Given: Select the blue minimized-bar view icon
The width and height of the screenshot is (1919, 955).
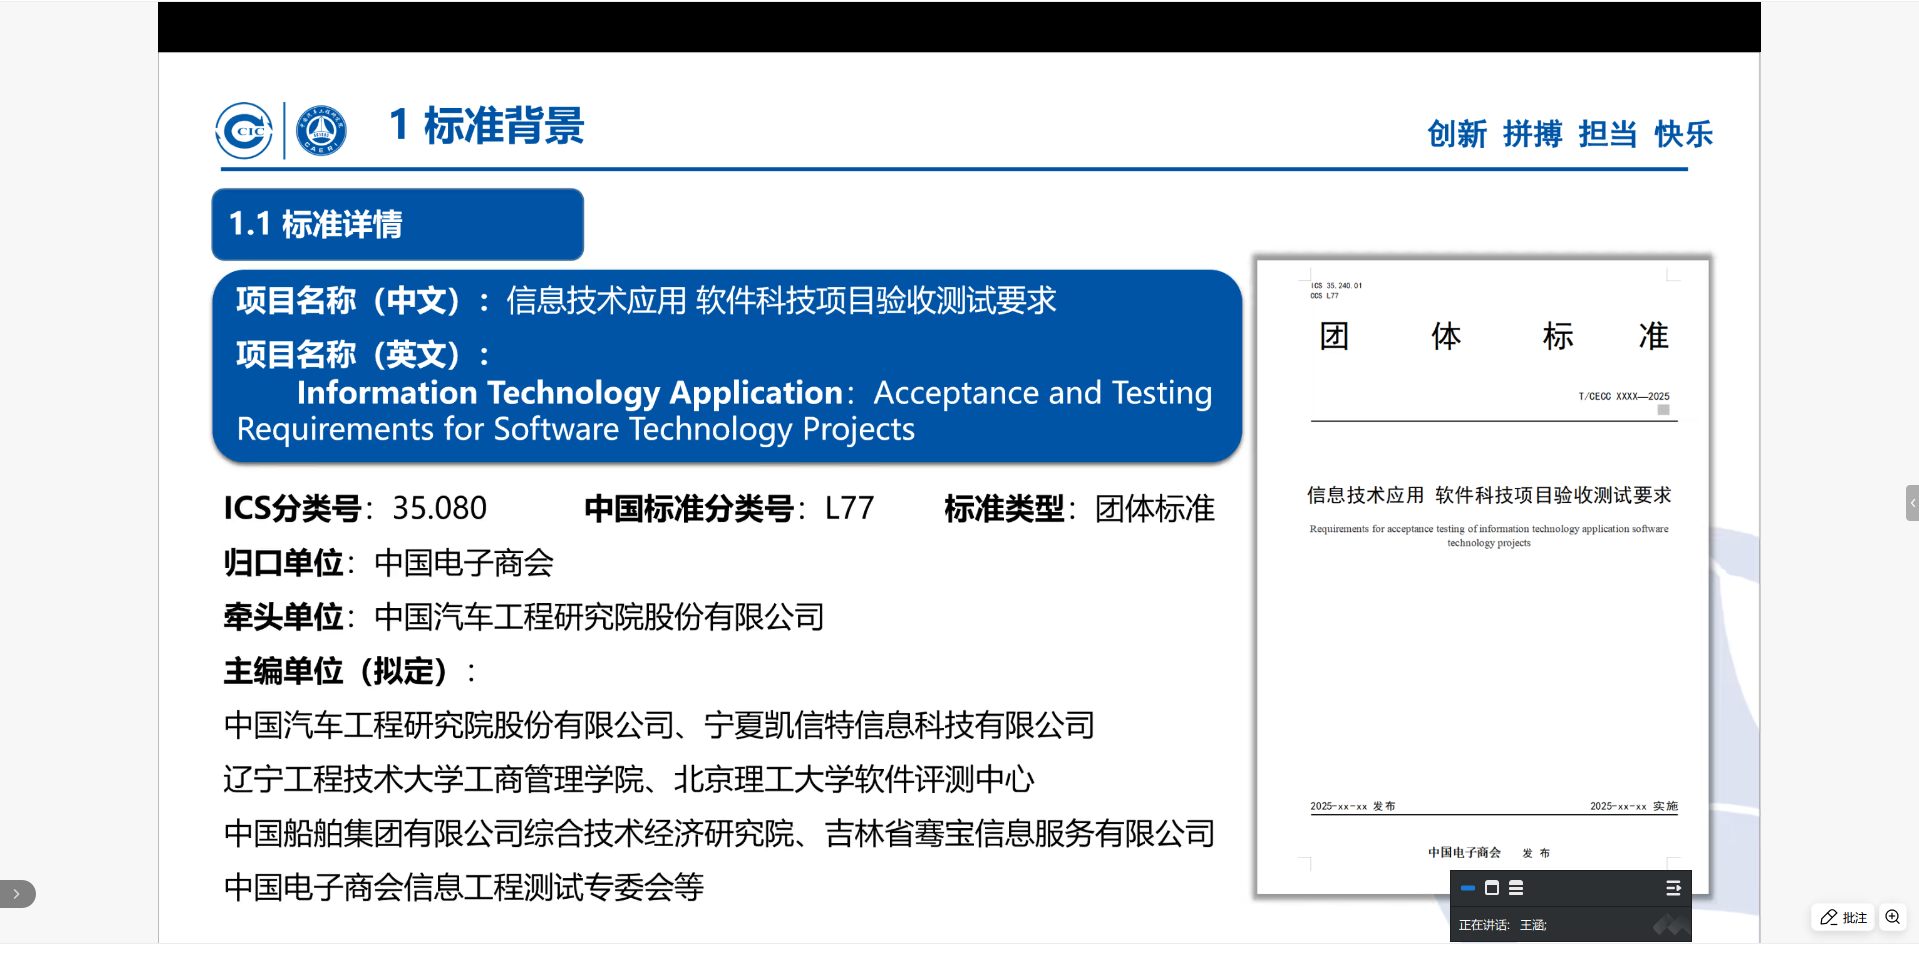Looking at the screenshot, I should 1467,888.
